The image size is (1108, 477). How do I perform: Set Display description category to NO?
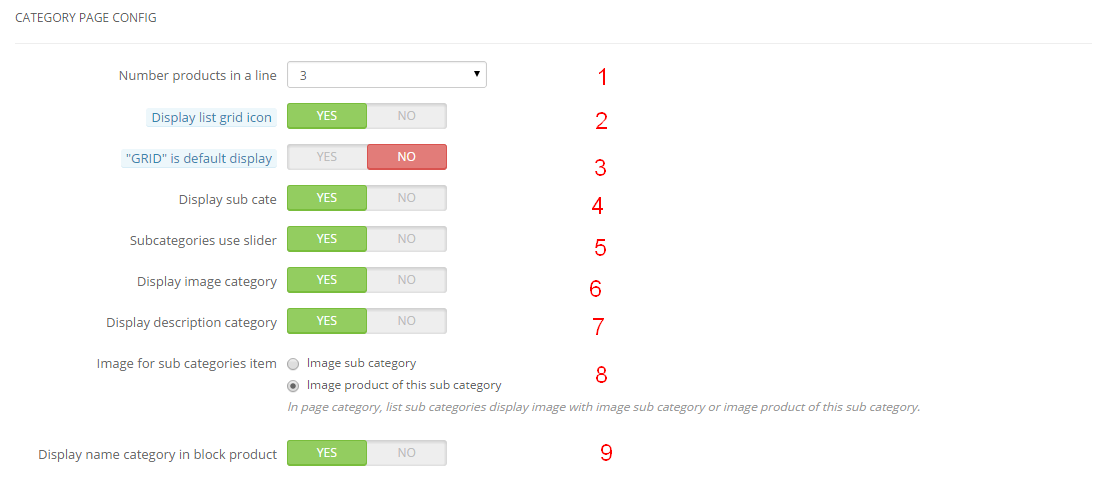(x=406, y=321)
